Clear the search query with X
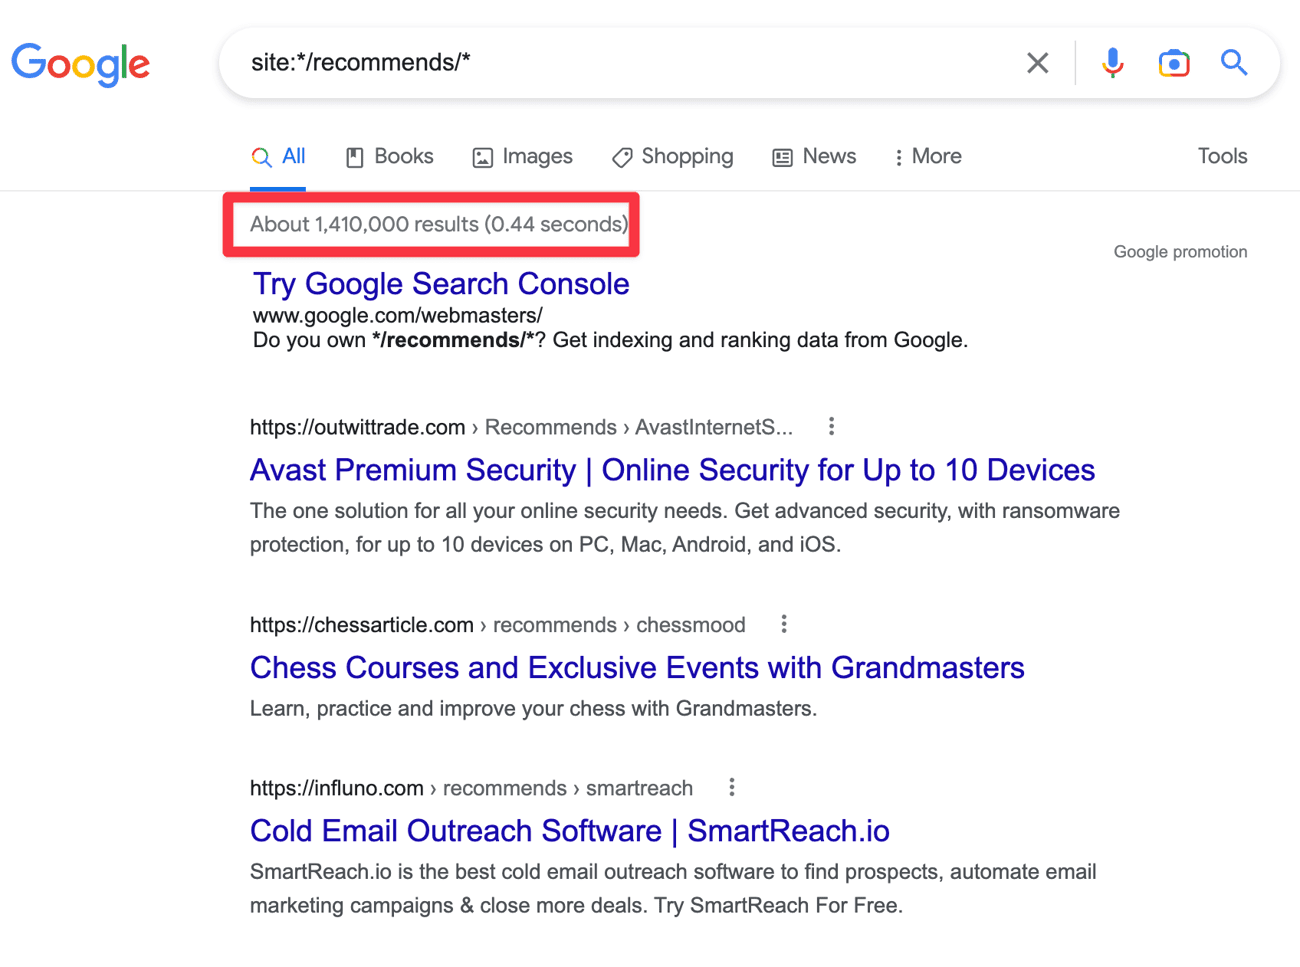 [1037, 63]
